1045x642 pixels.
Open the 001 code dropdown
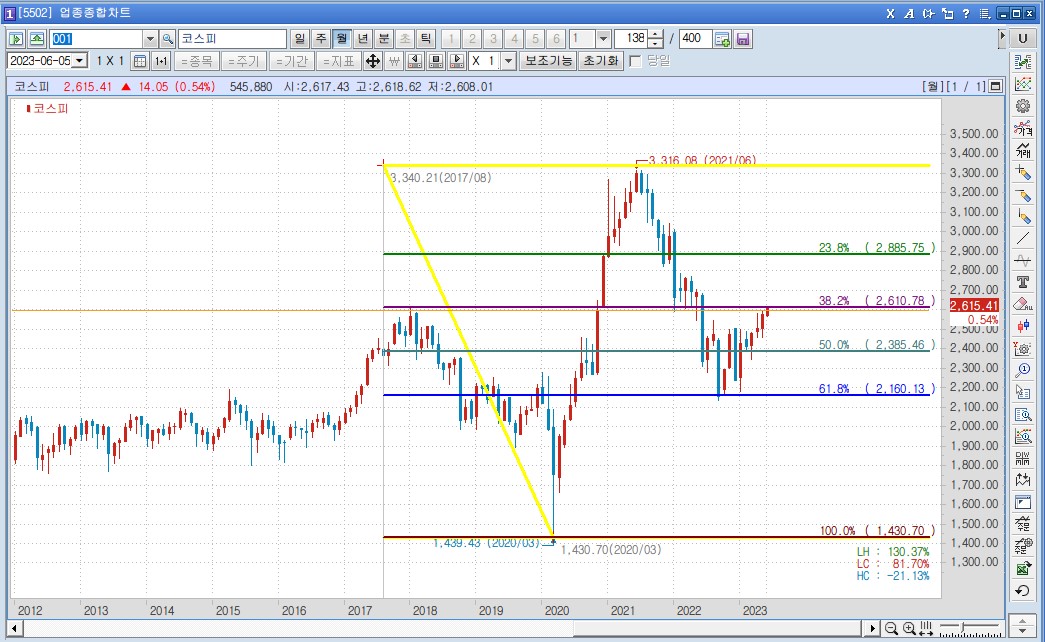pos(150,39)
